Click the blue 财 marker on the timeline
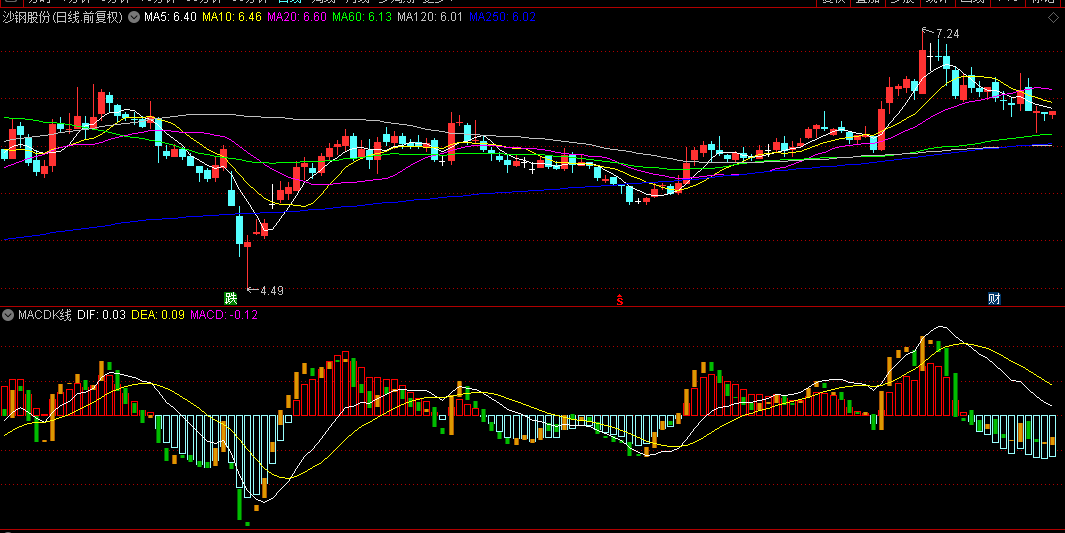1065x533 pixels. [994, 298]
